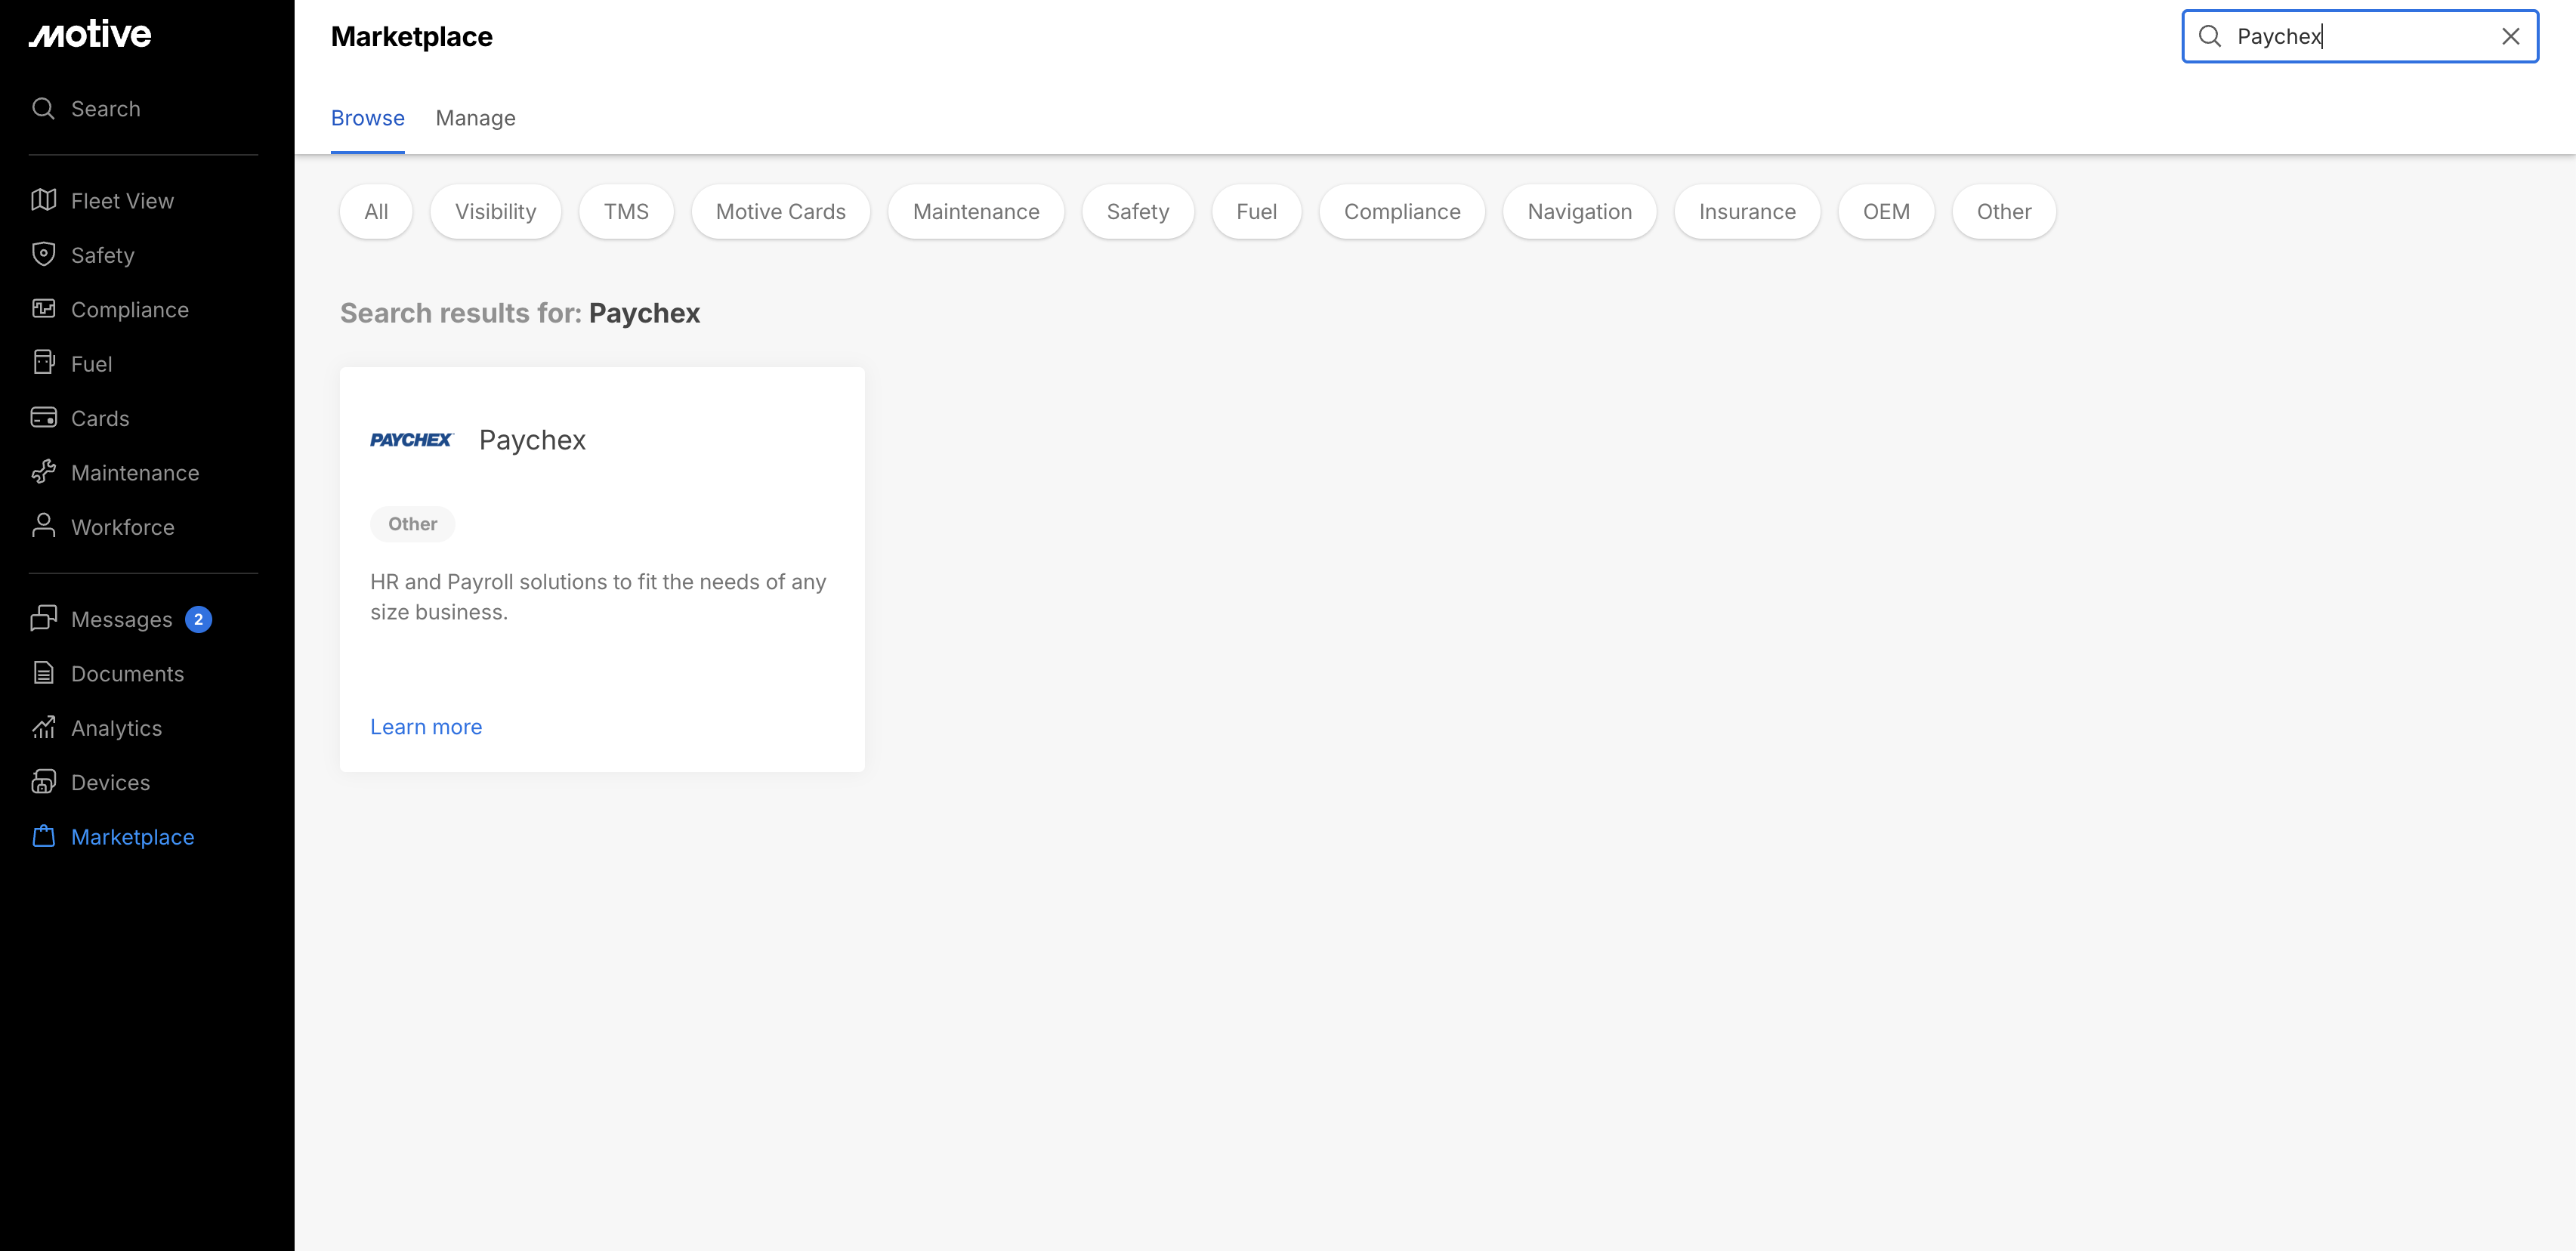Click the Paychex logo on card
The image size is (2576, 1251).
(412, 440)
